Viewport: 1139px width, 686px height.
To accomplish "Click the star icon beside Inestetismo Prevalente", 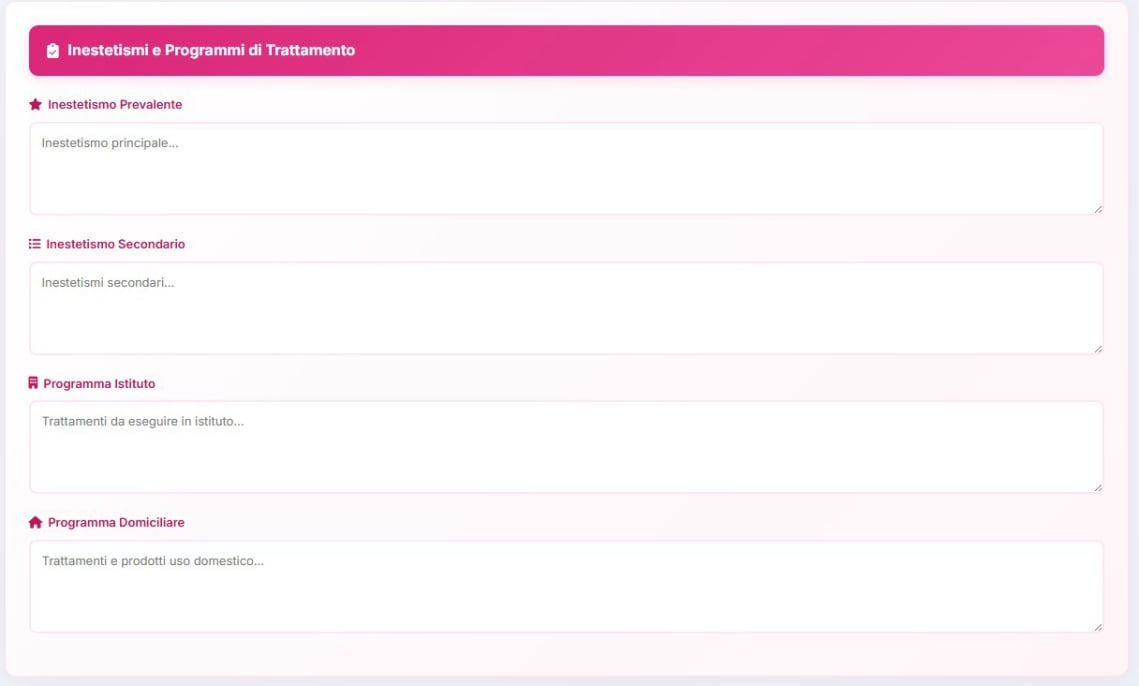I will click(x=35, y=104).
